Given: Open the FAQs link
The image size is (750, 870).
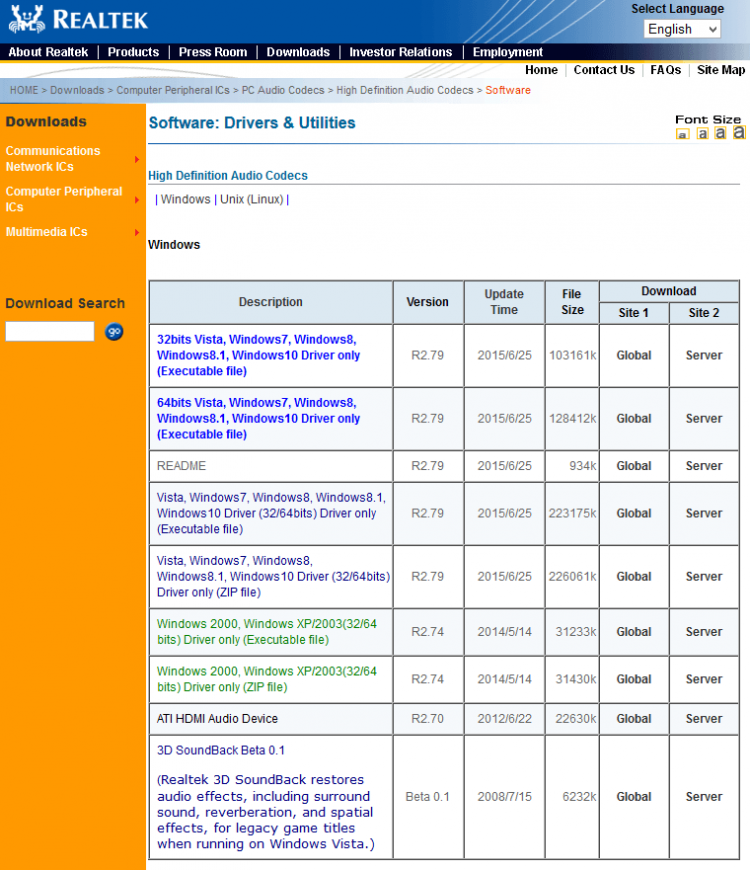Looking at the screenshot, I should pos(665,70).
